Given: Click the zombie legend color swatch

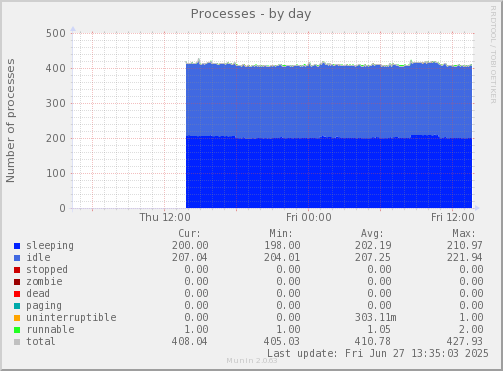Looking at the screenshot, I should pyautogui.click(x=17, y=282).
